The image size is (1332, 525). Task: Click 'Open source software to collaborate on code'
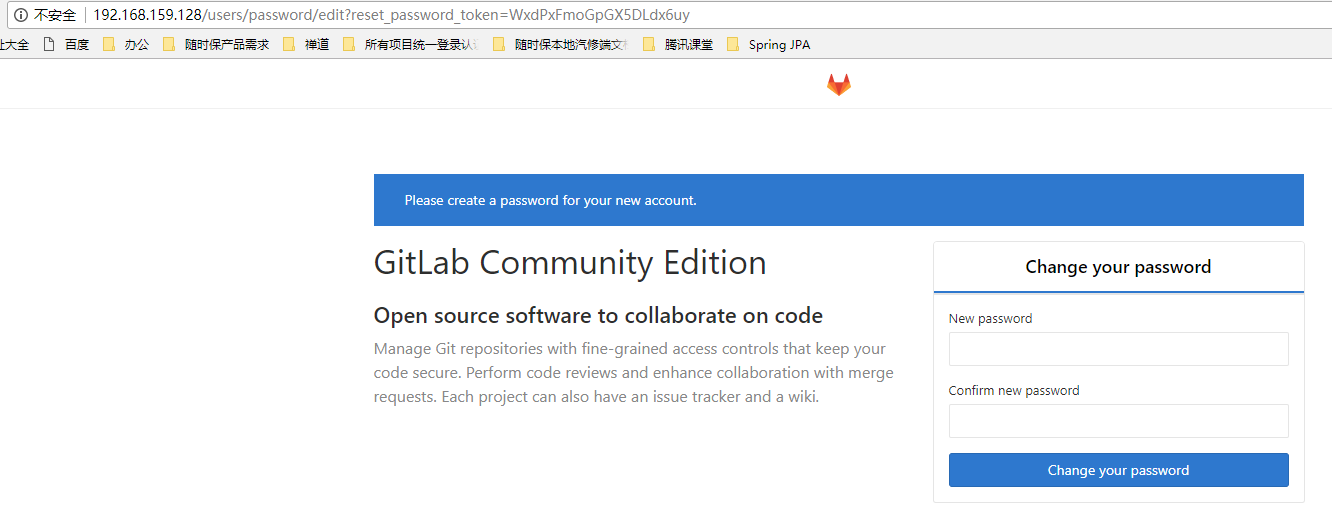(598, 316)
